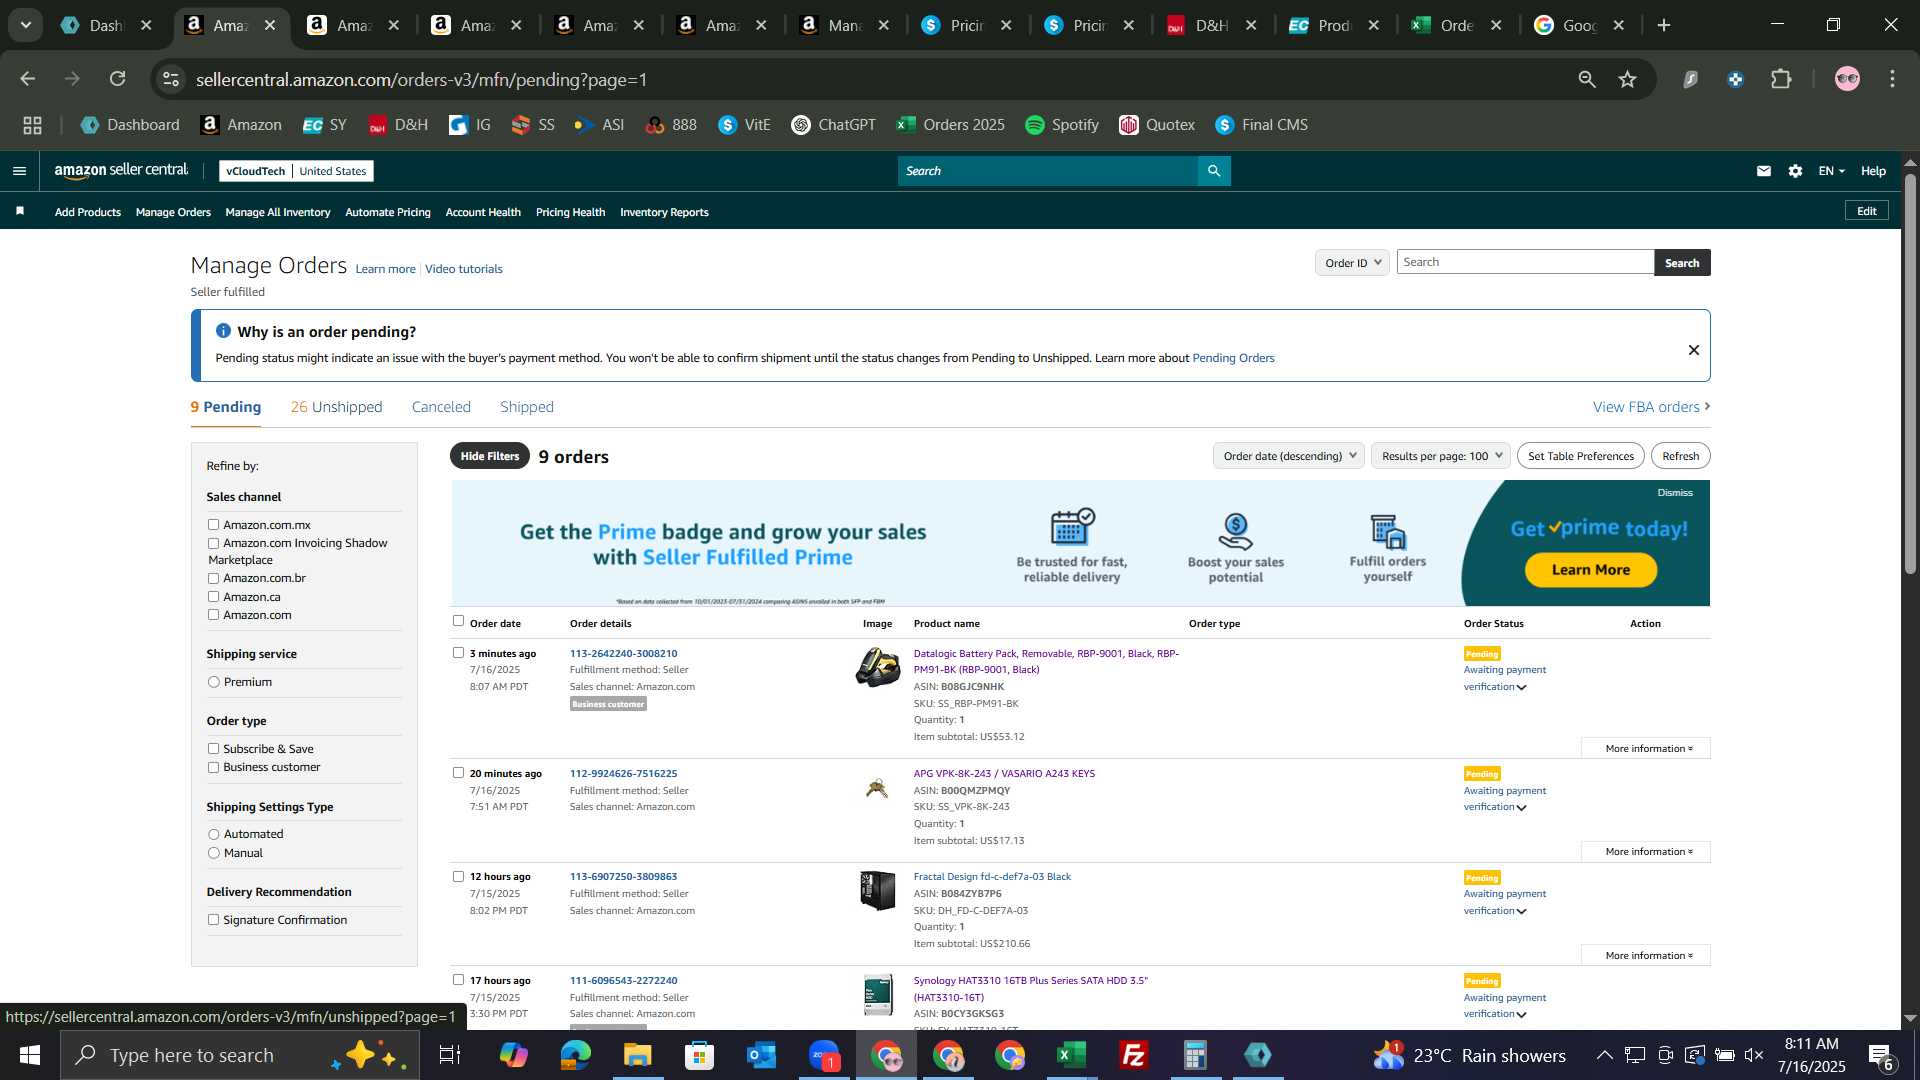This screenshot has height=1080, width=1920.
Task: Open the Results per page dropdown
Action: (1441, 456)
